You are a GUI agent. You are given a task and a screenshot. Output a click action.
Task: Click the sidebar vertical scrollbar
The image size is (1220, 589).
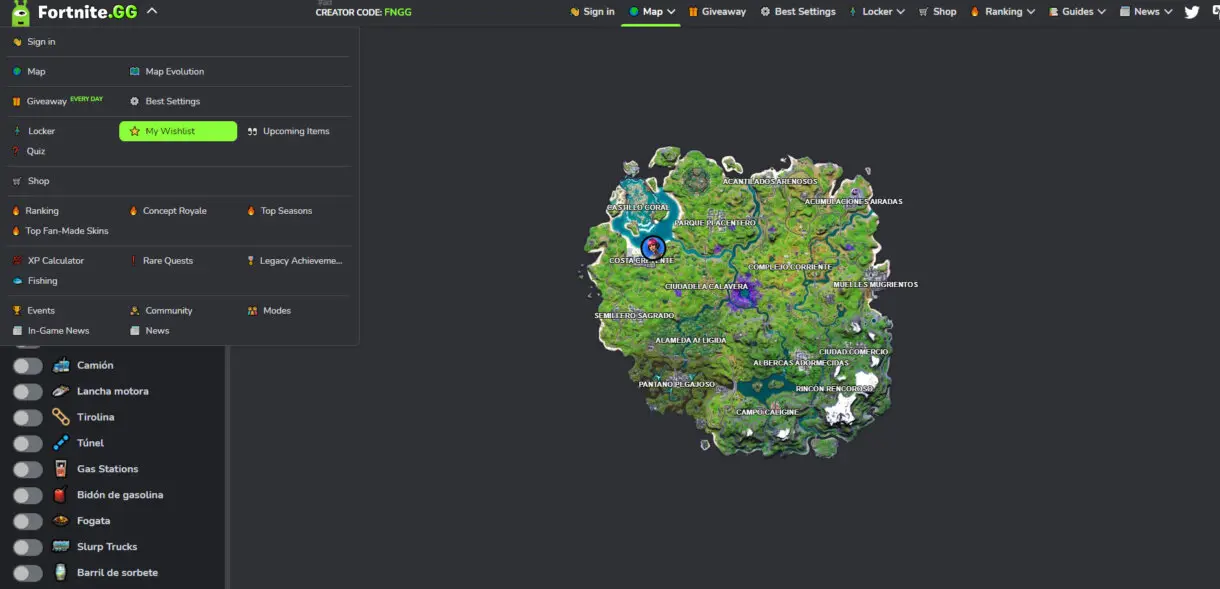click(x=227, y=465)
